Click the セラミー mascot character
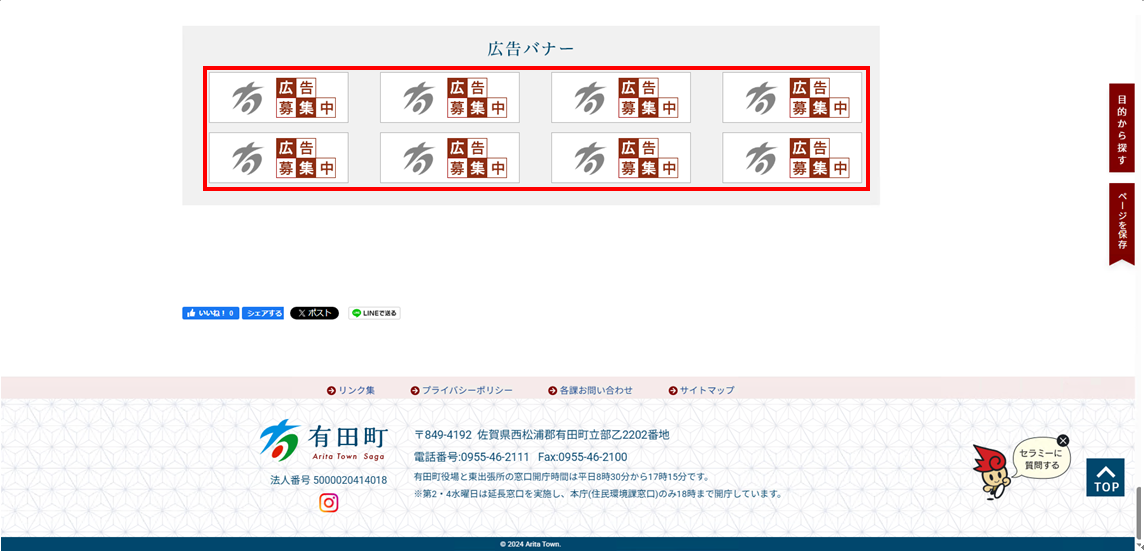This screenshot has width=1144, height=553. (x=991, y=472)
